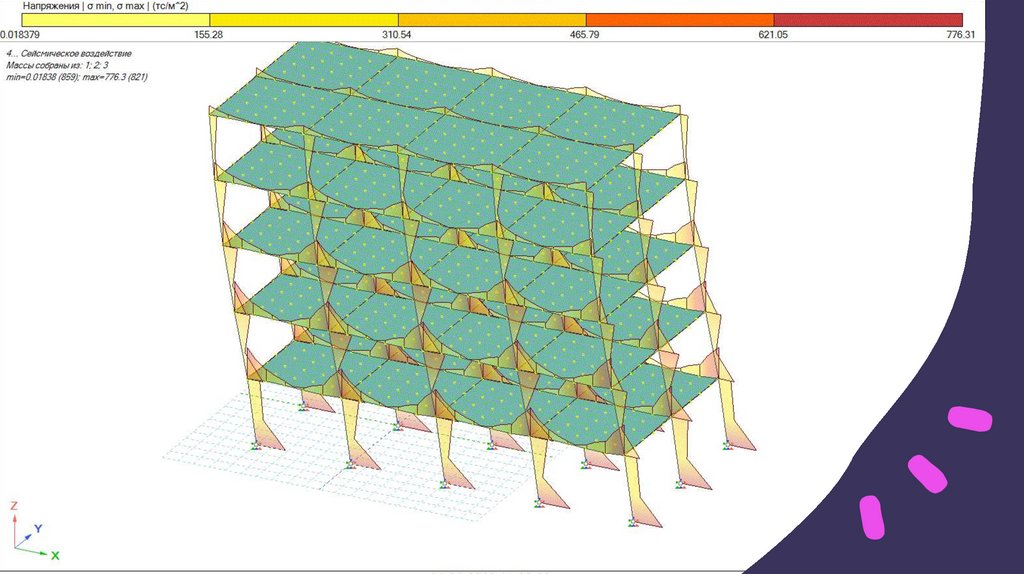Screen dimensions: 1024x574
Task: Click the Z axis label on triad
Action: pos(14,506)
